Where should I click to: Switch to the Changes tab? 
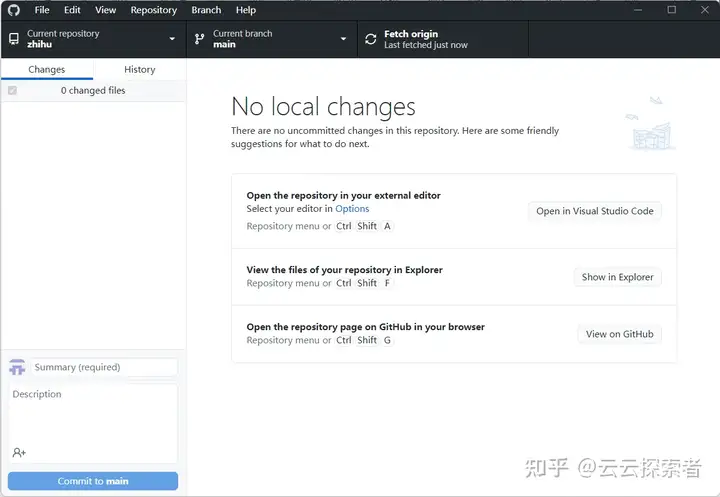coord(47,69)
